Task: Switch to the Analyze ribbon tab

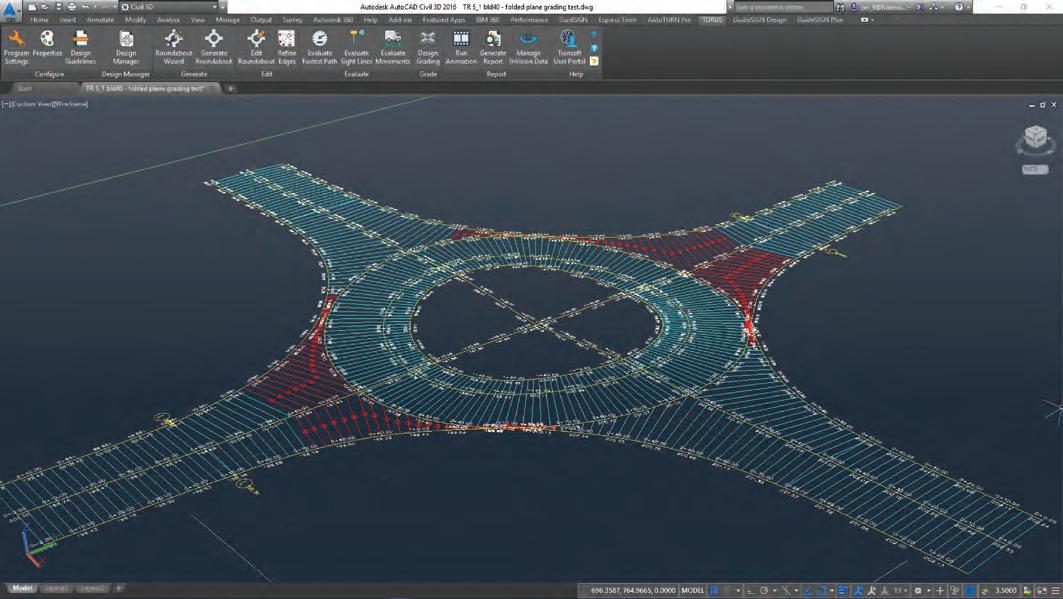Action: [168, 20]
